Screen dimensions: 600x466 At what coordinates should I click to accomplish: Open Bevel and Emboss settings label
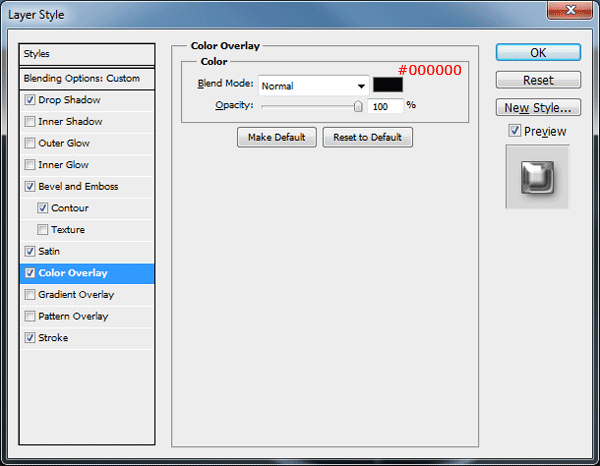click(78, 186)
